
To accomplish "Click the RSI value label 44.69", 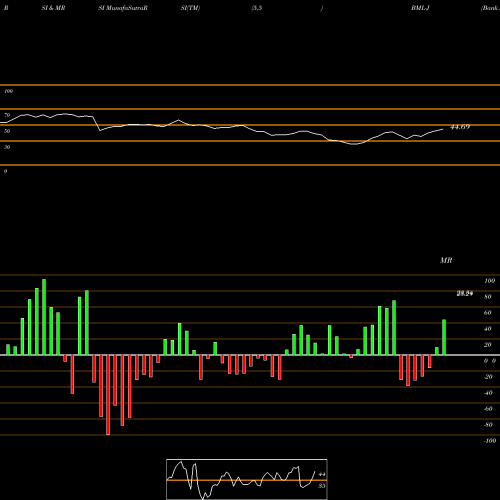I will tap(460, 127).
